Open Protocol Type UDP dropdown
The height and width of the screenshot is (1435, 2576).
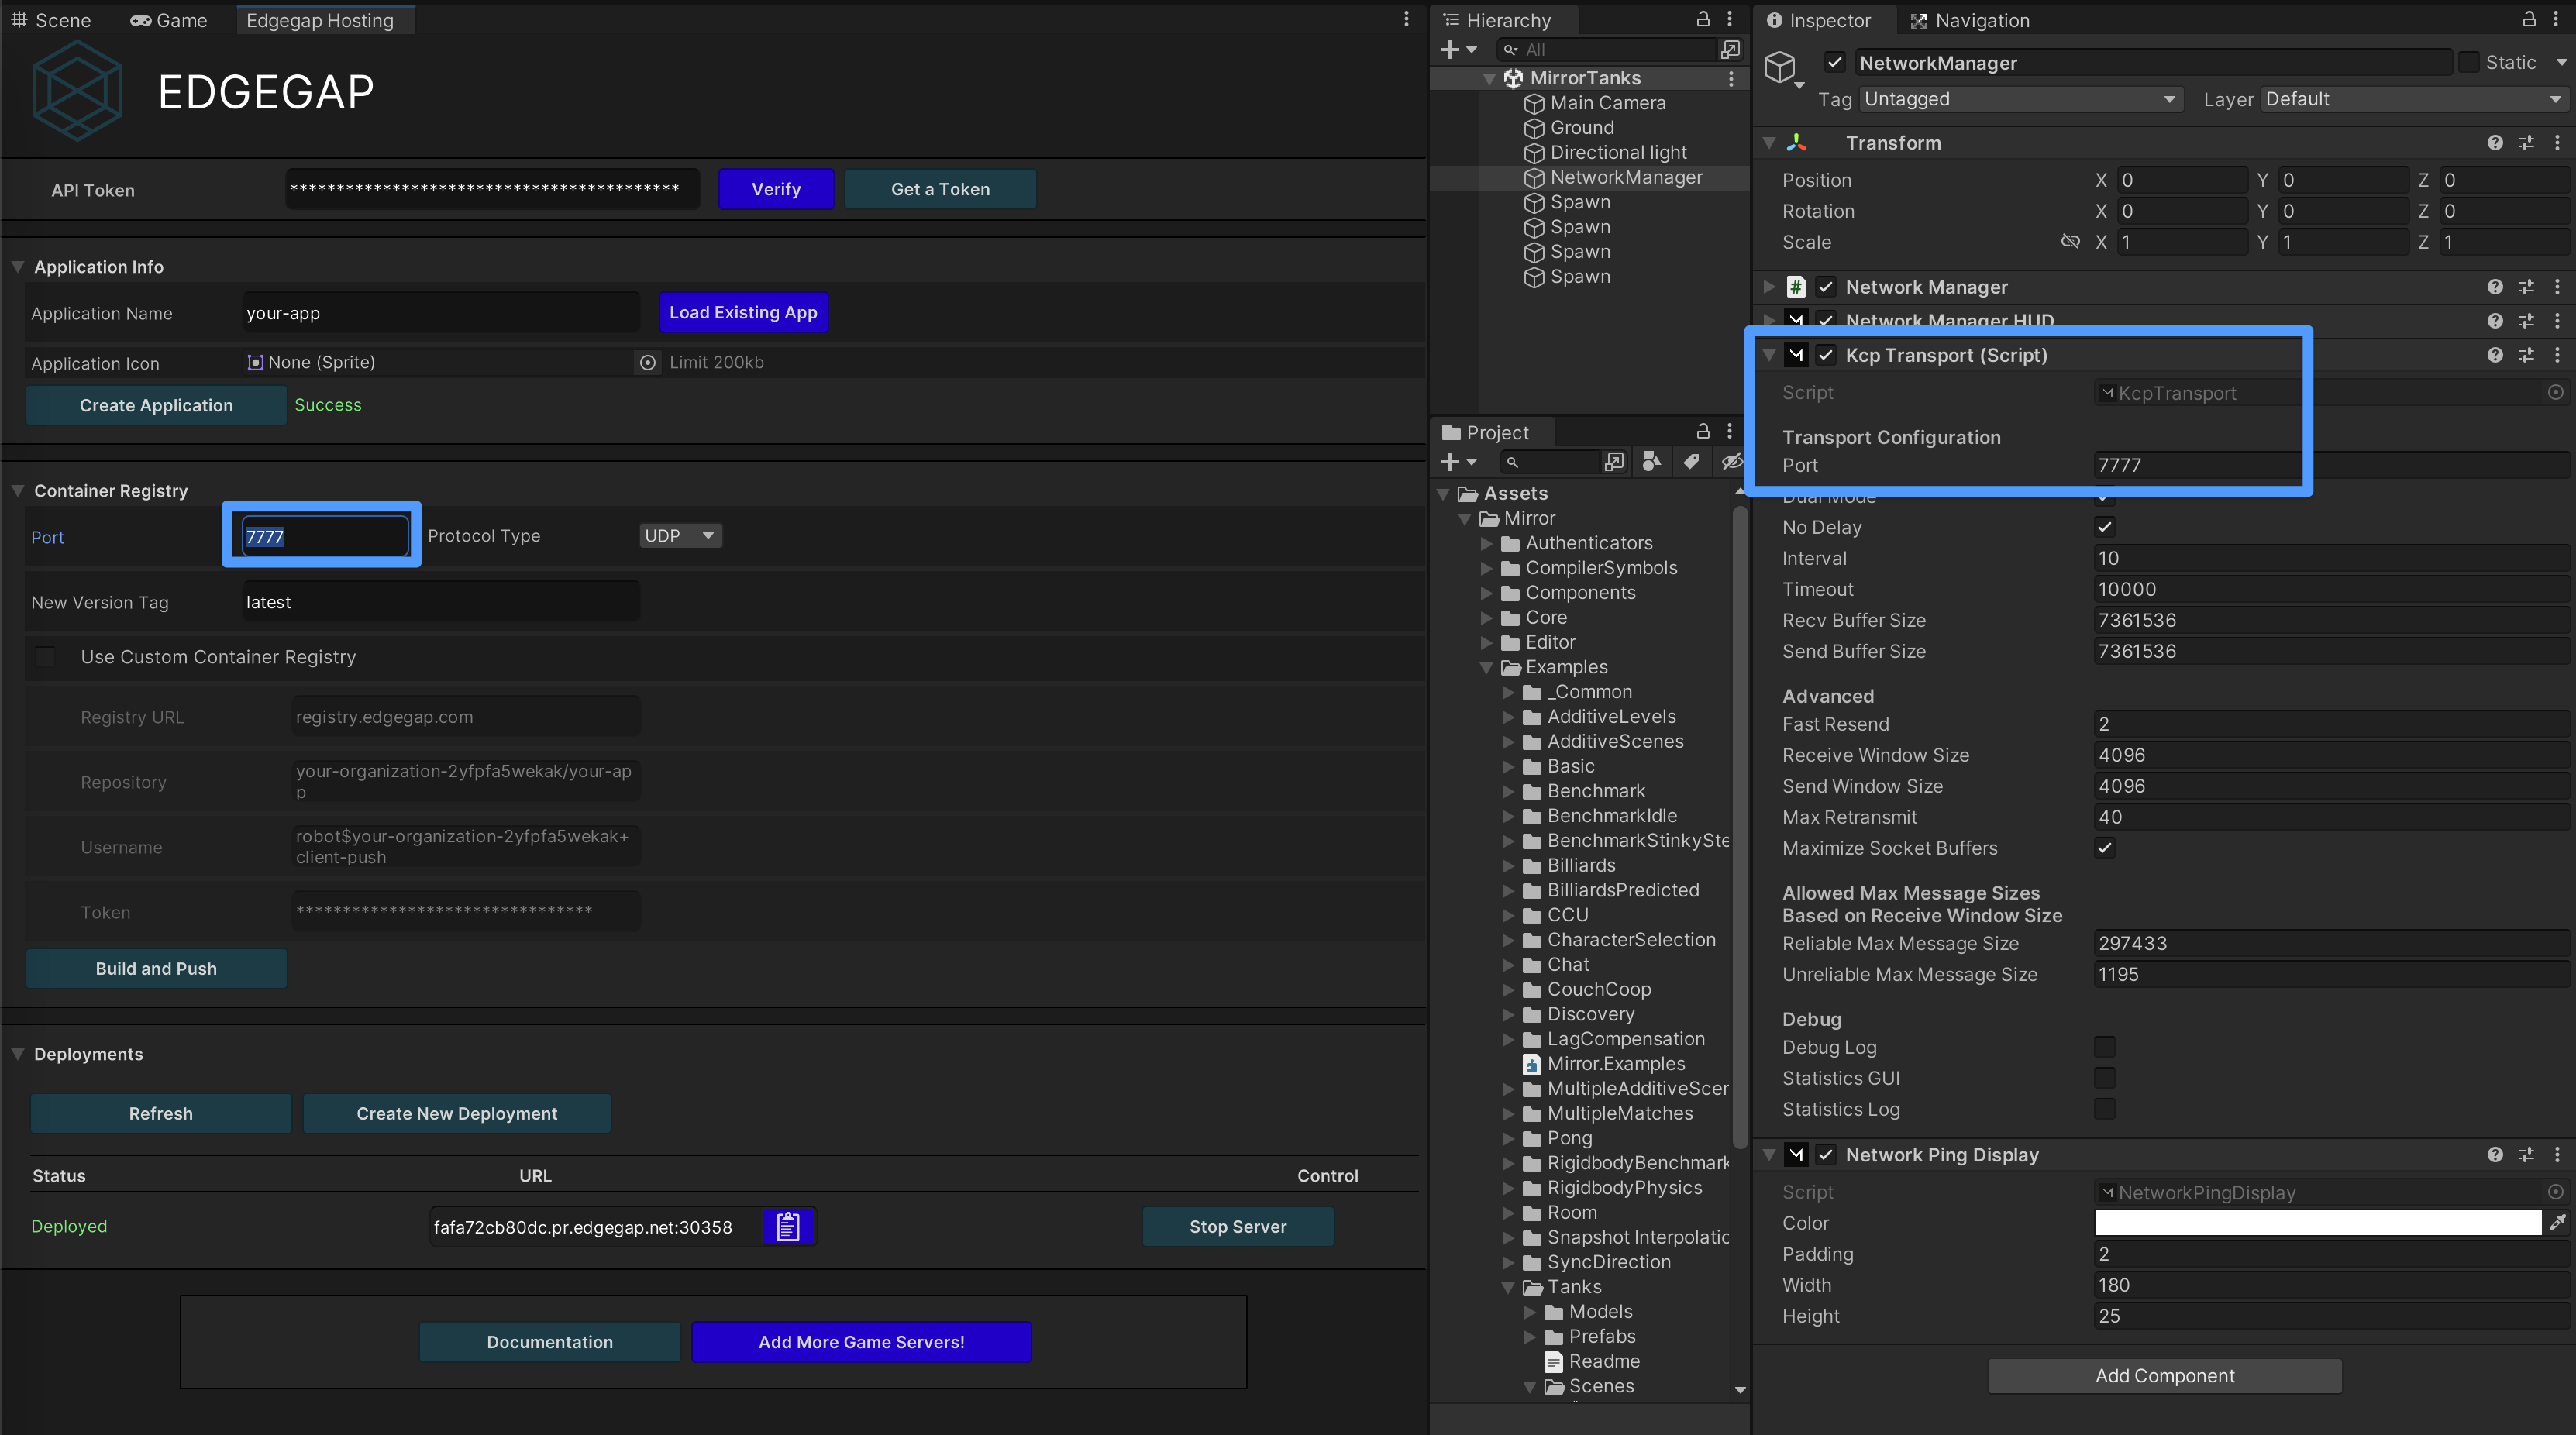click(x=680, y=536)
